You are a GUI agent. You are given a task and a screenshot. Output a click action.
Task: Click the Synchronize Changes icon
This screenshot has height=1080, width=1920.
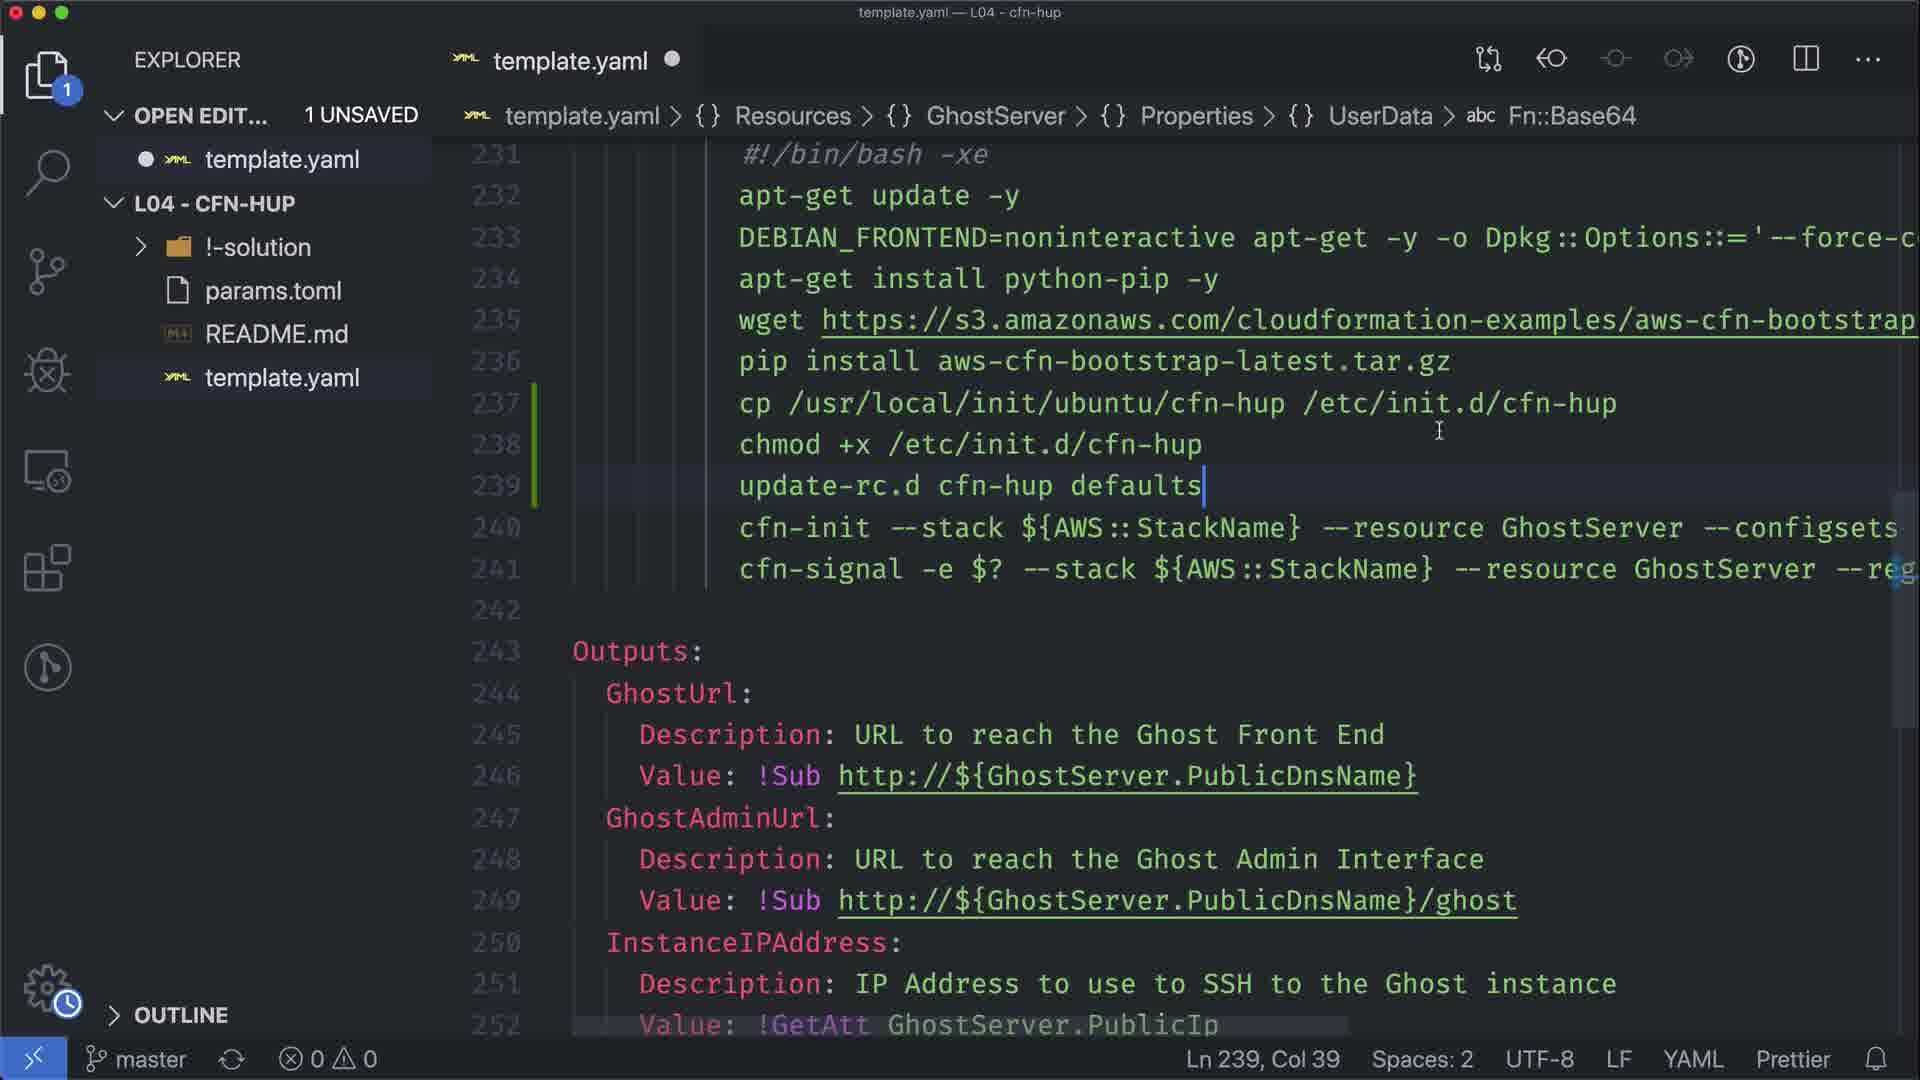coord(232,1059)
